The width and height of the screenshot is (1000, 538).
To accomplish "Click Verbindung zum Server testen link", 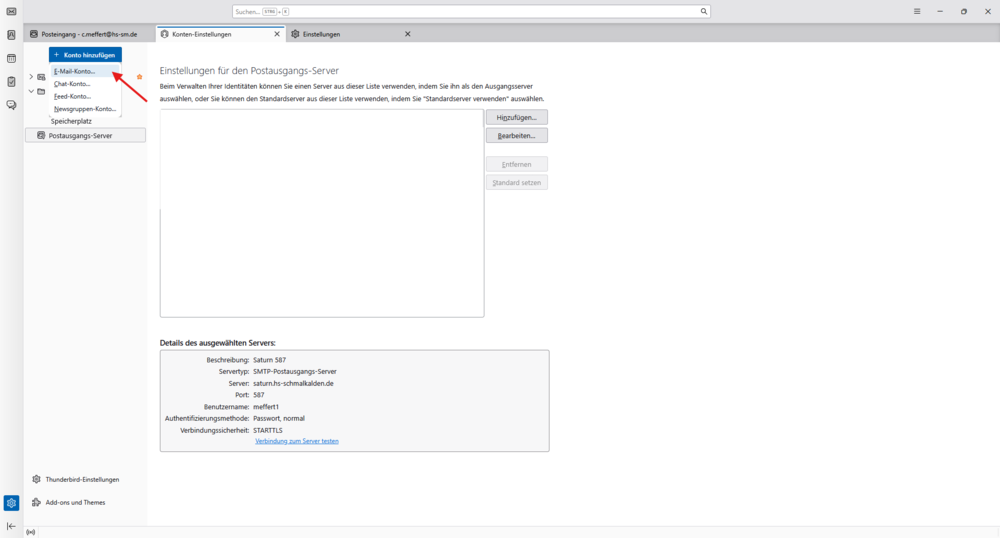I will click(x=297, y=441).
